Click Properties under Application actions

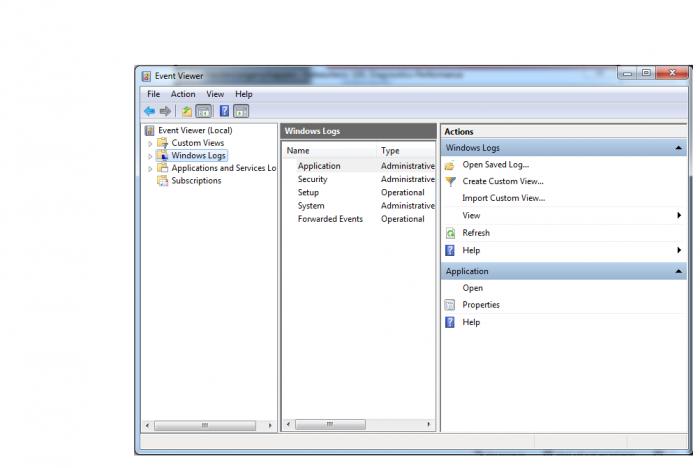tap(481, 305)
